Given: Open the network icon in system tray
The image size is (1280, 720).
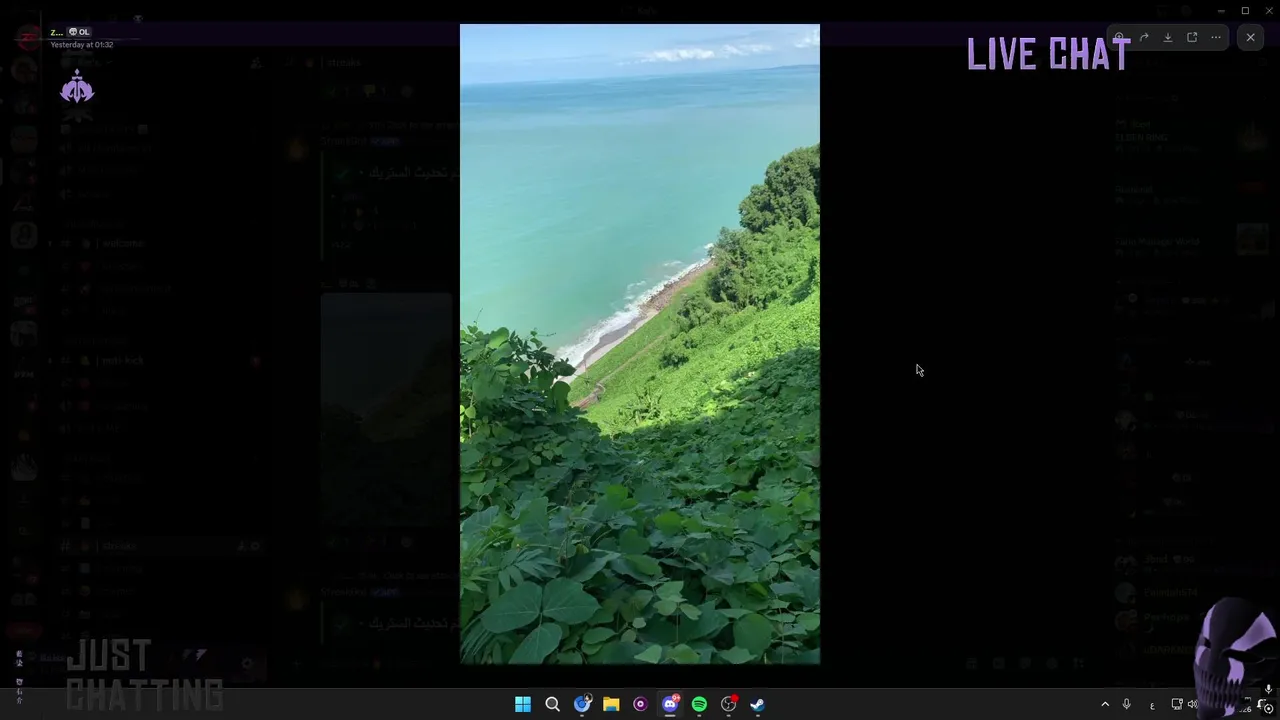Looking at the screenshot, I should coord(1177,704).
